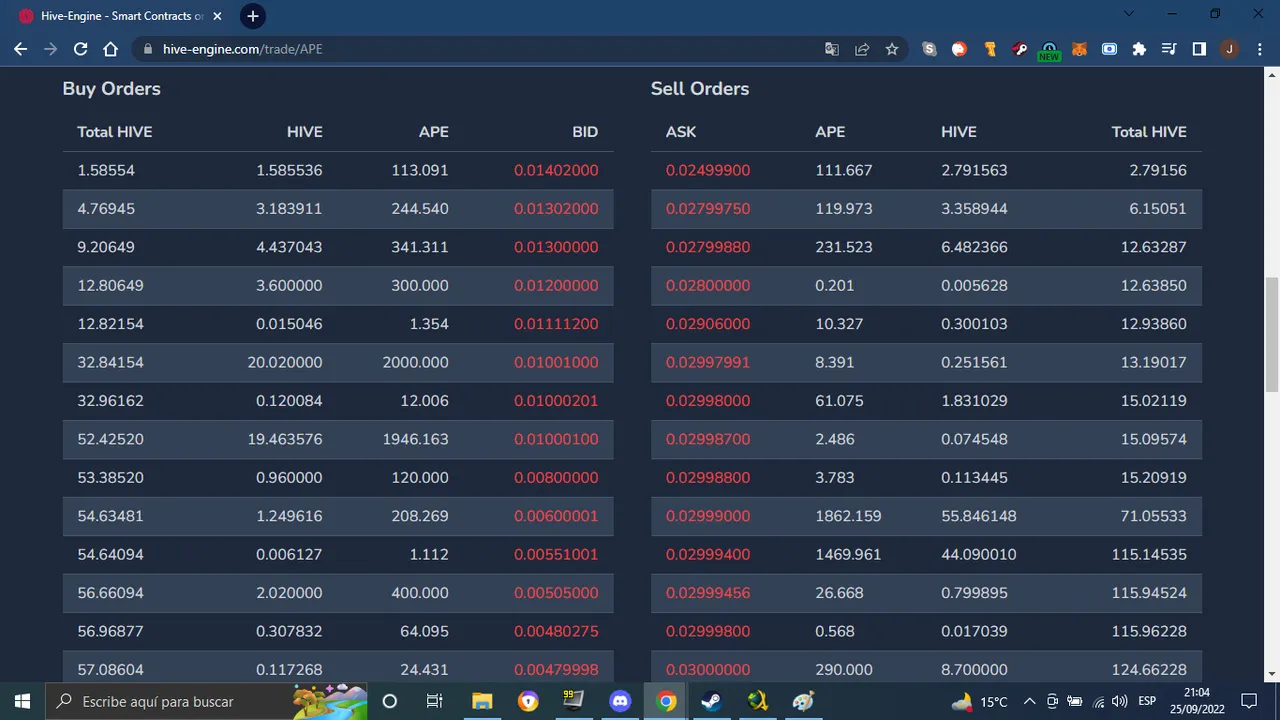Open Task View on the taskbar

(434, 701)
